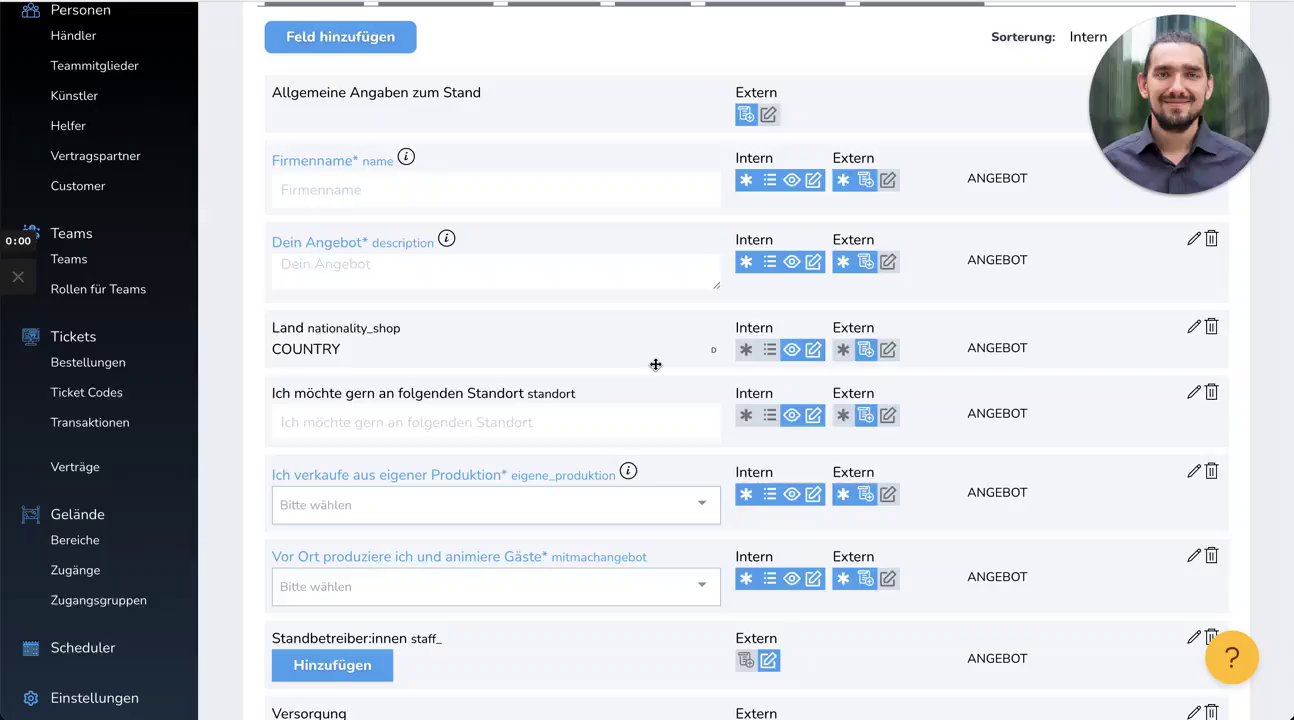Change the Sortierung Intern selection
The image size is (1294, 720).
tap(1087, 37)
